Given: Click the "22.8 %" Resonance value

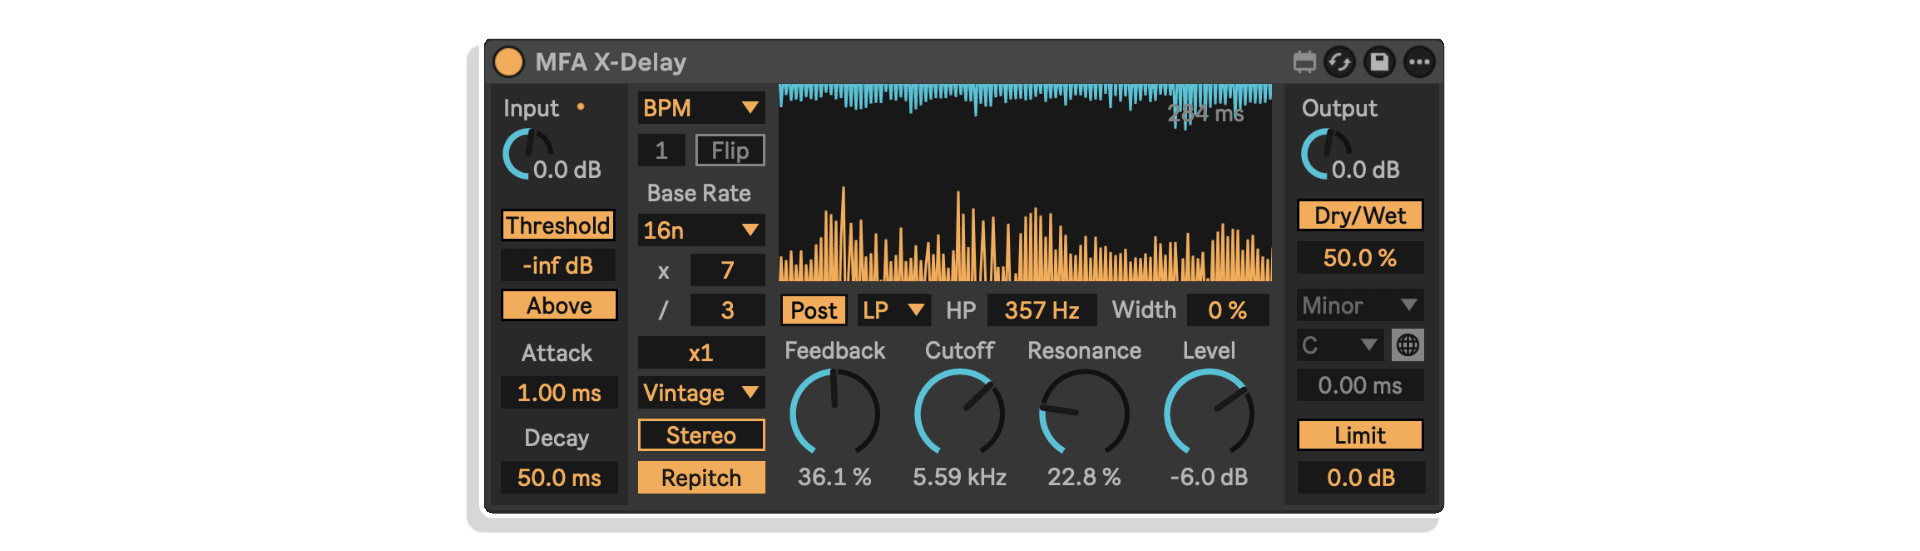Looking at the screenshot, I should 1084,477.
